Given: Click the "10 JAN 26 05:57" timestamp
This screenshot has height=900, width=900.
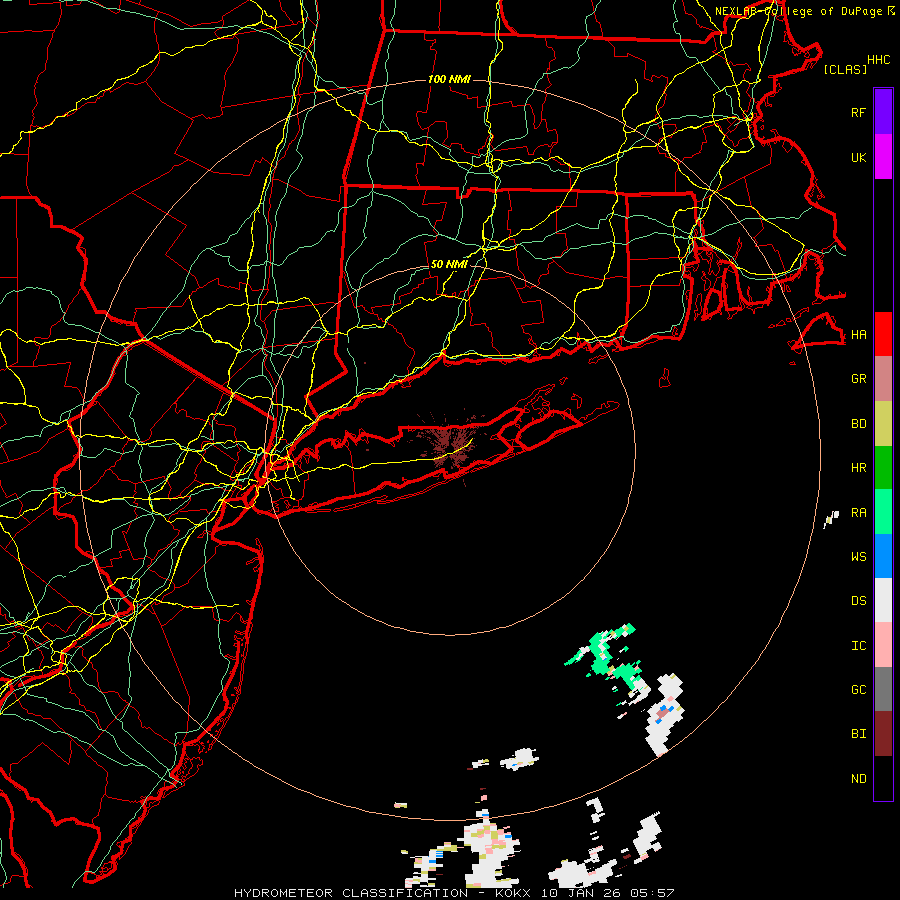Looking at the screenshot, I should pyautogui.click(x=607, y=893).
